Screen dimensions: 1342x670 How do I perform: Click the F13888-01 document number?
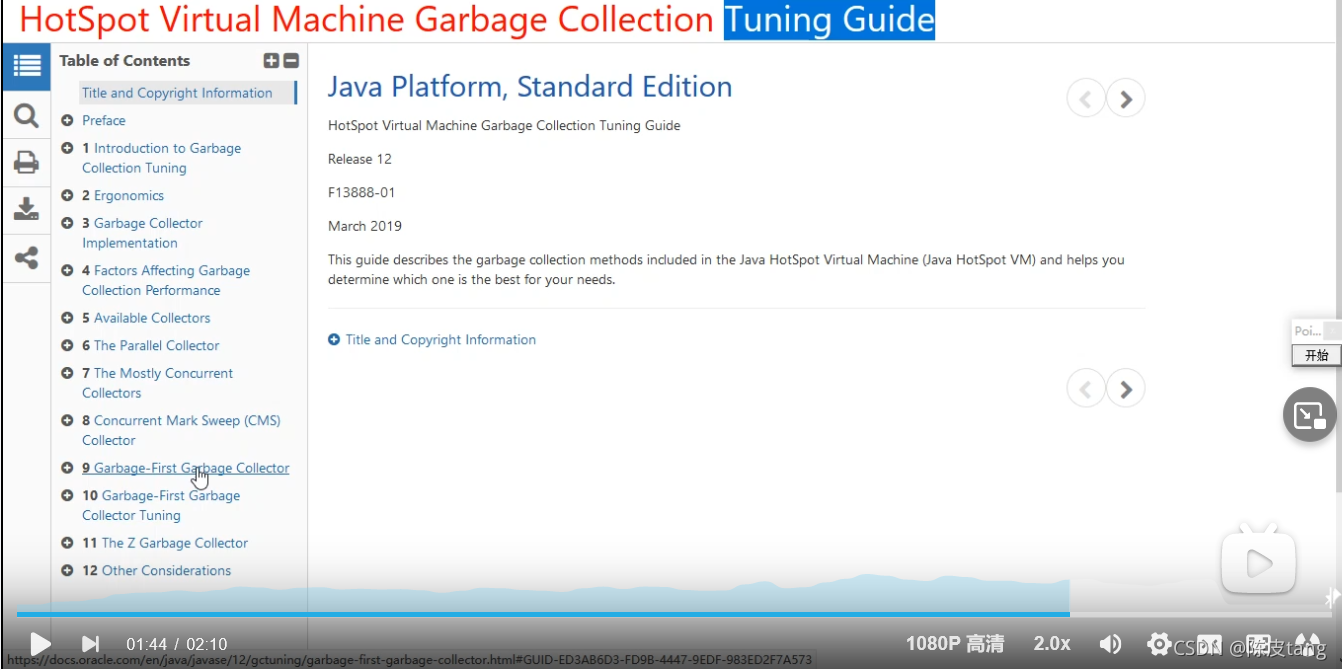pyautogui.click(x=362, y=192)
